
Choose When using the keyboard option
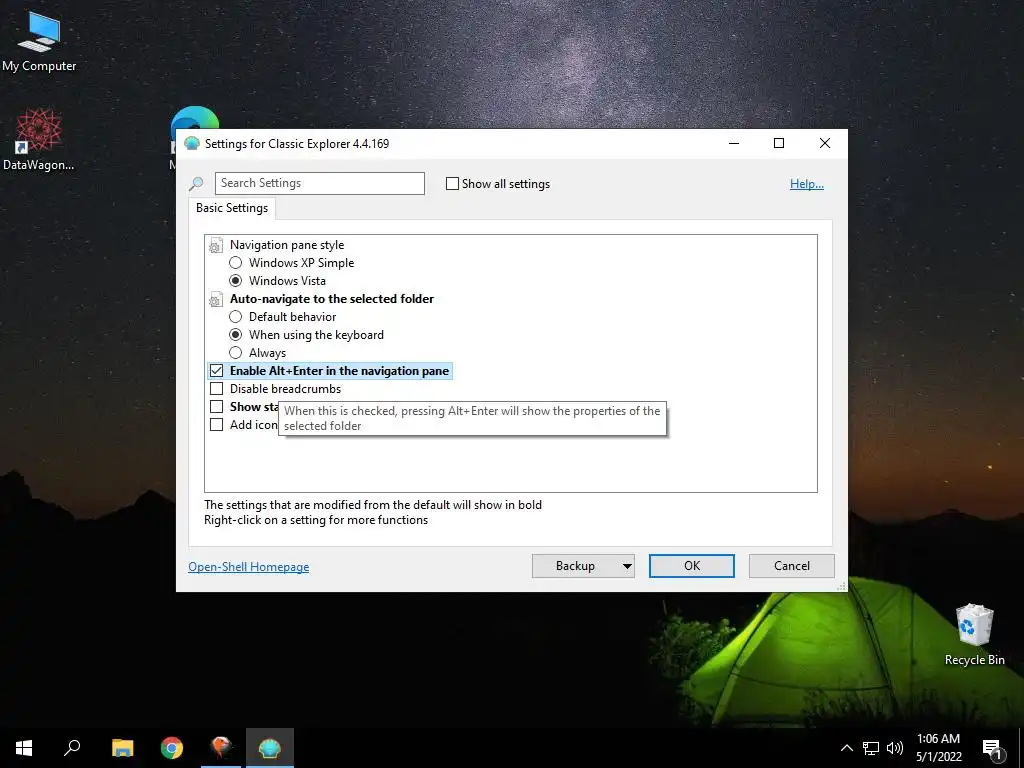[x=236, y=334]
